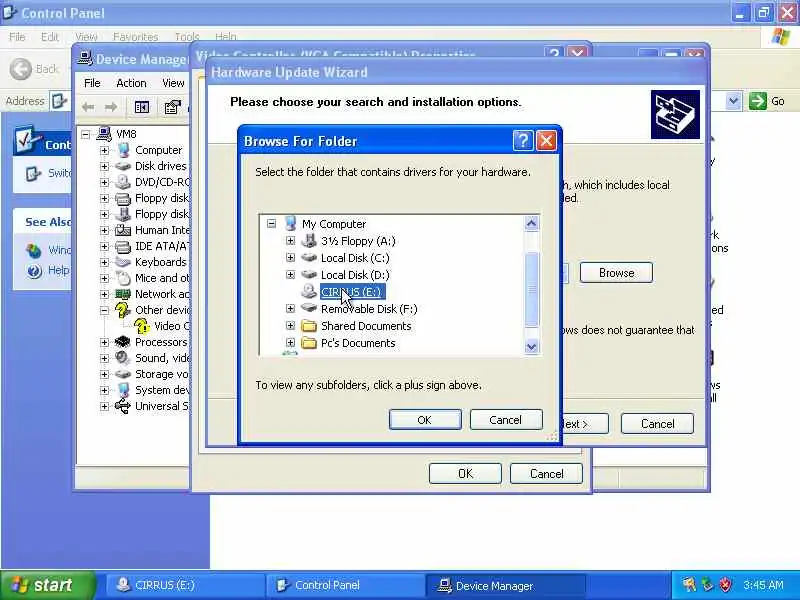800x600 pixels.
Task: Click taskbar clock showing 3:45 AM
Action: (x=763, y=585)
